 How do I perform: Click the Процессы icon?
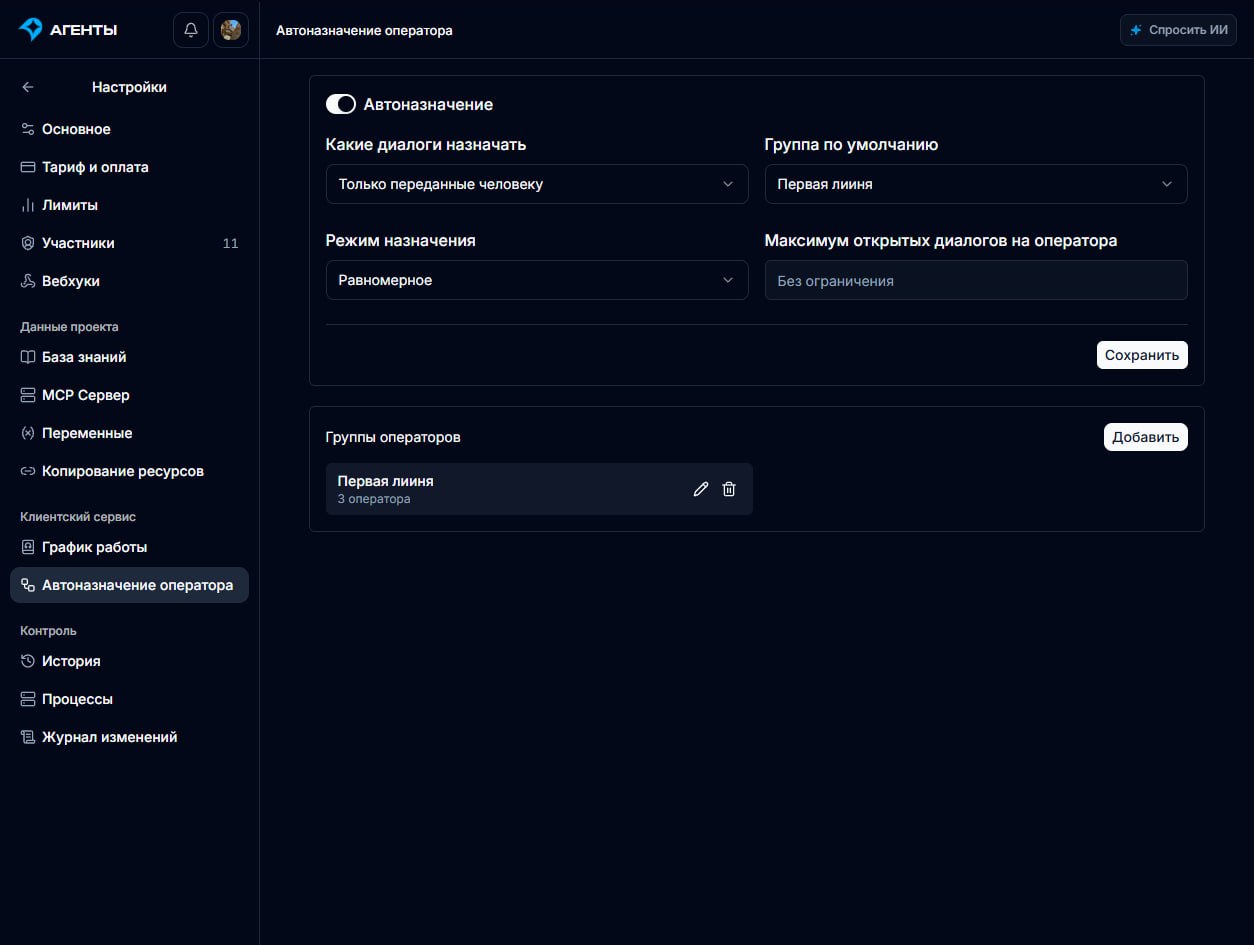[28, 699]
